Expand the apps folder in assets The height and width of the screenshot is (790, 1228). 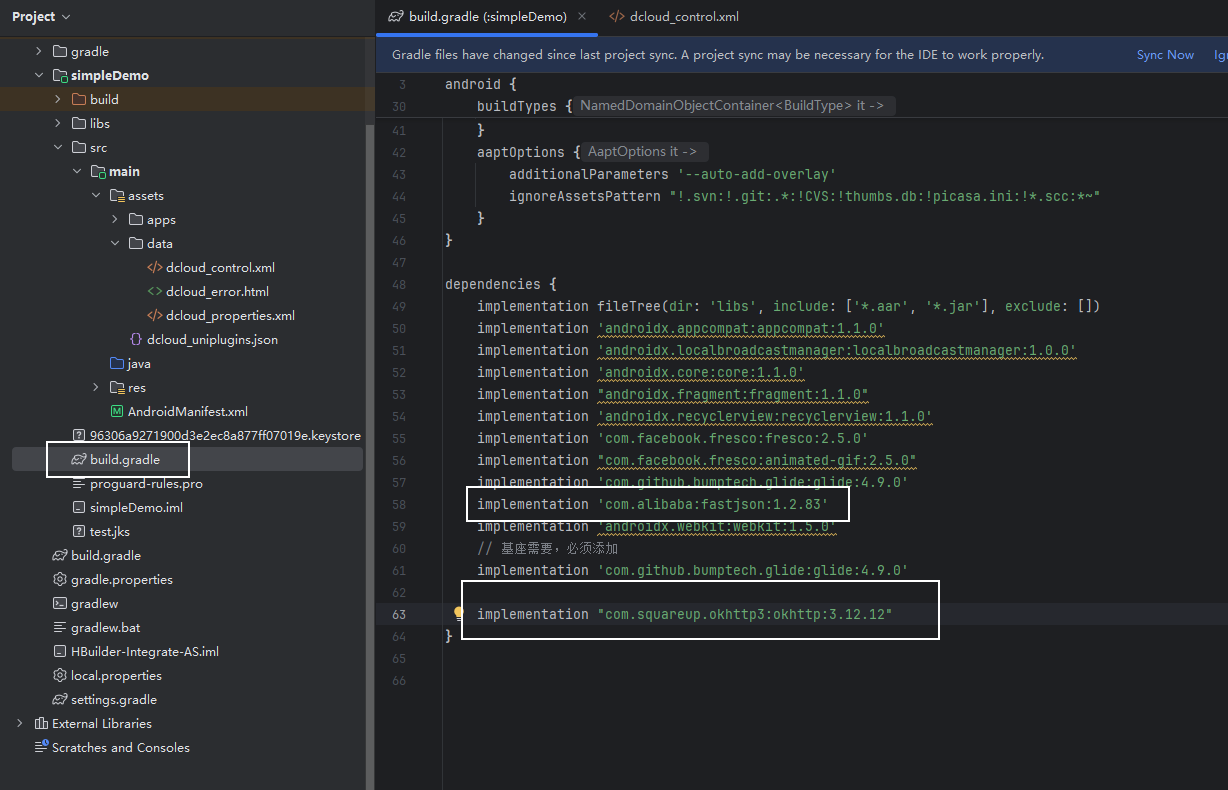pyautogui.click(x=115, y=219)
